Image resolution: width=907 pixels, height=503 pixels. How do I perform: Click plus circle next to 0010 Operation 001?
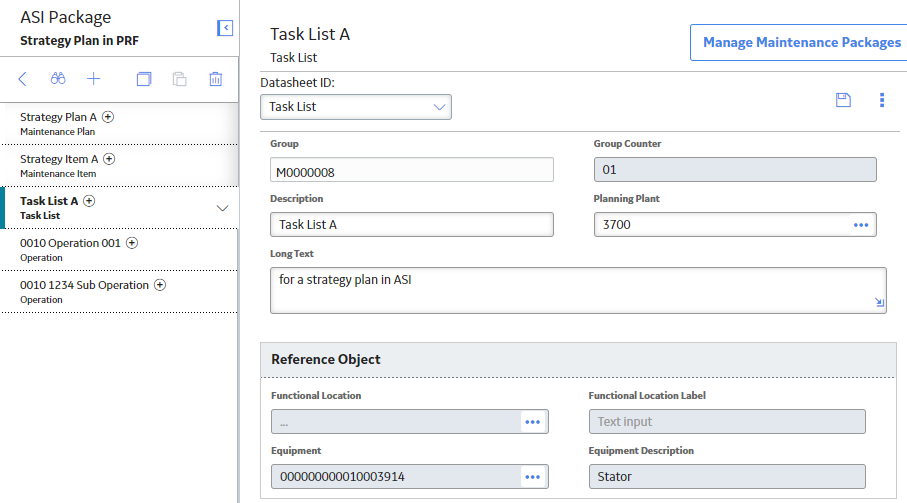coord(132,243)
